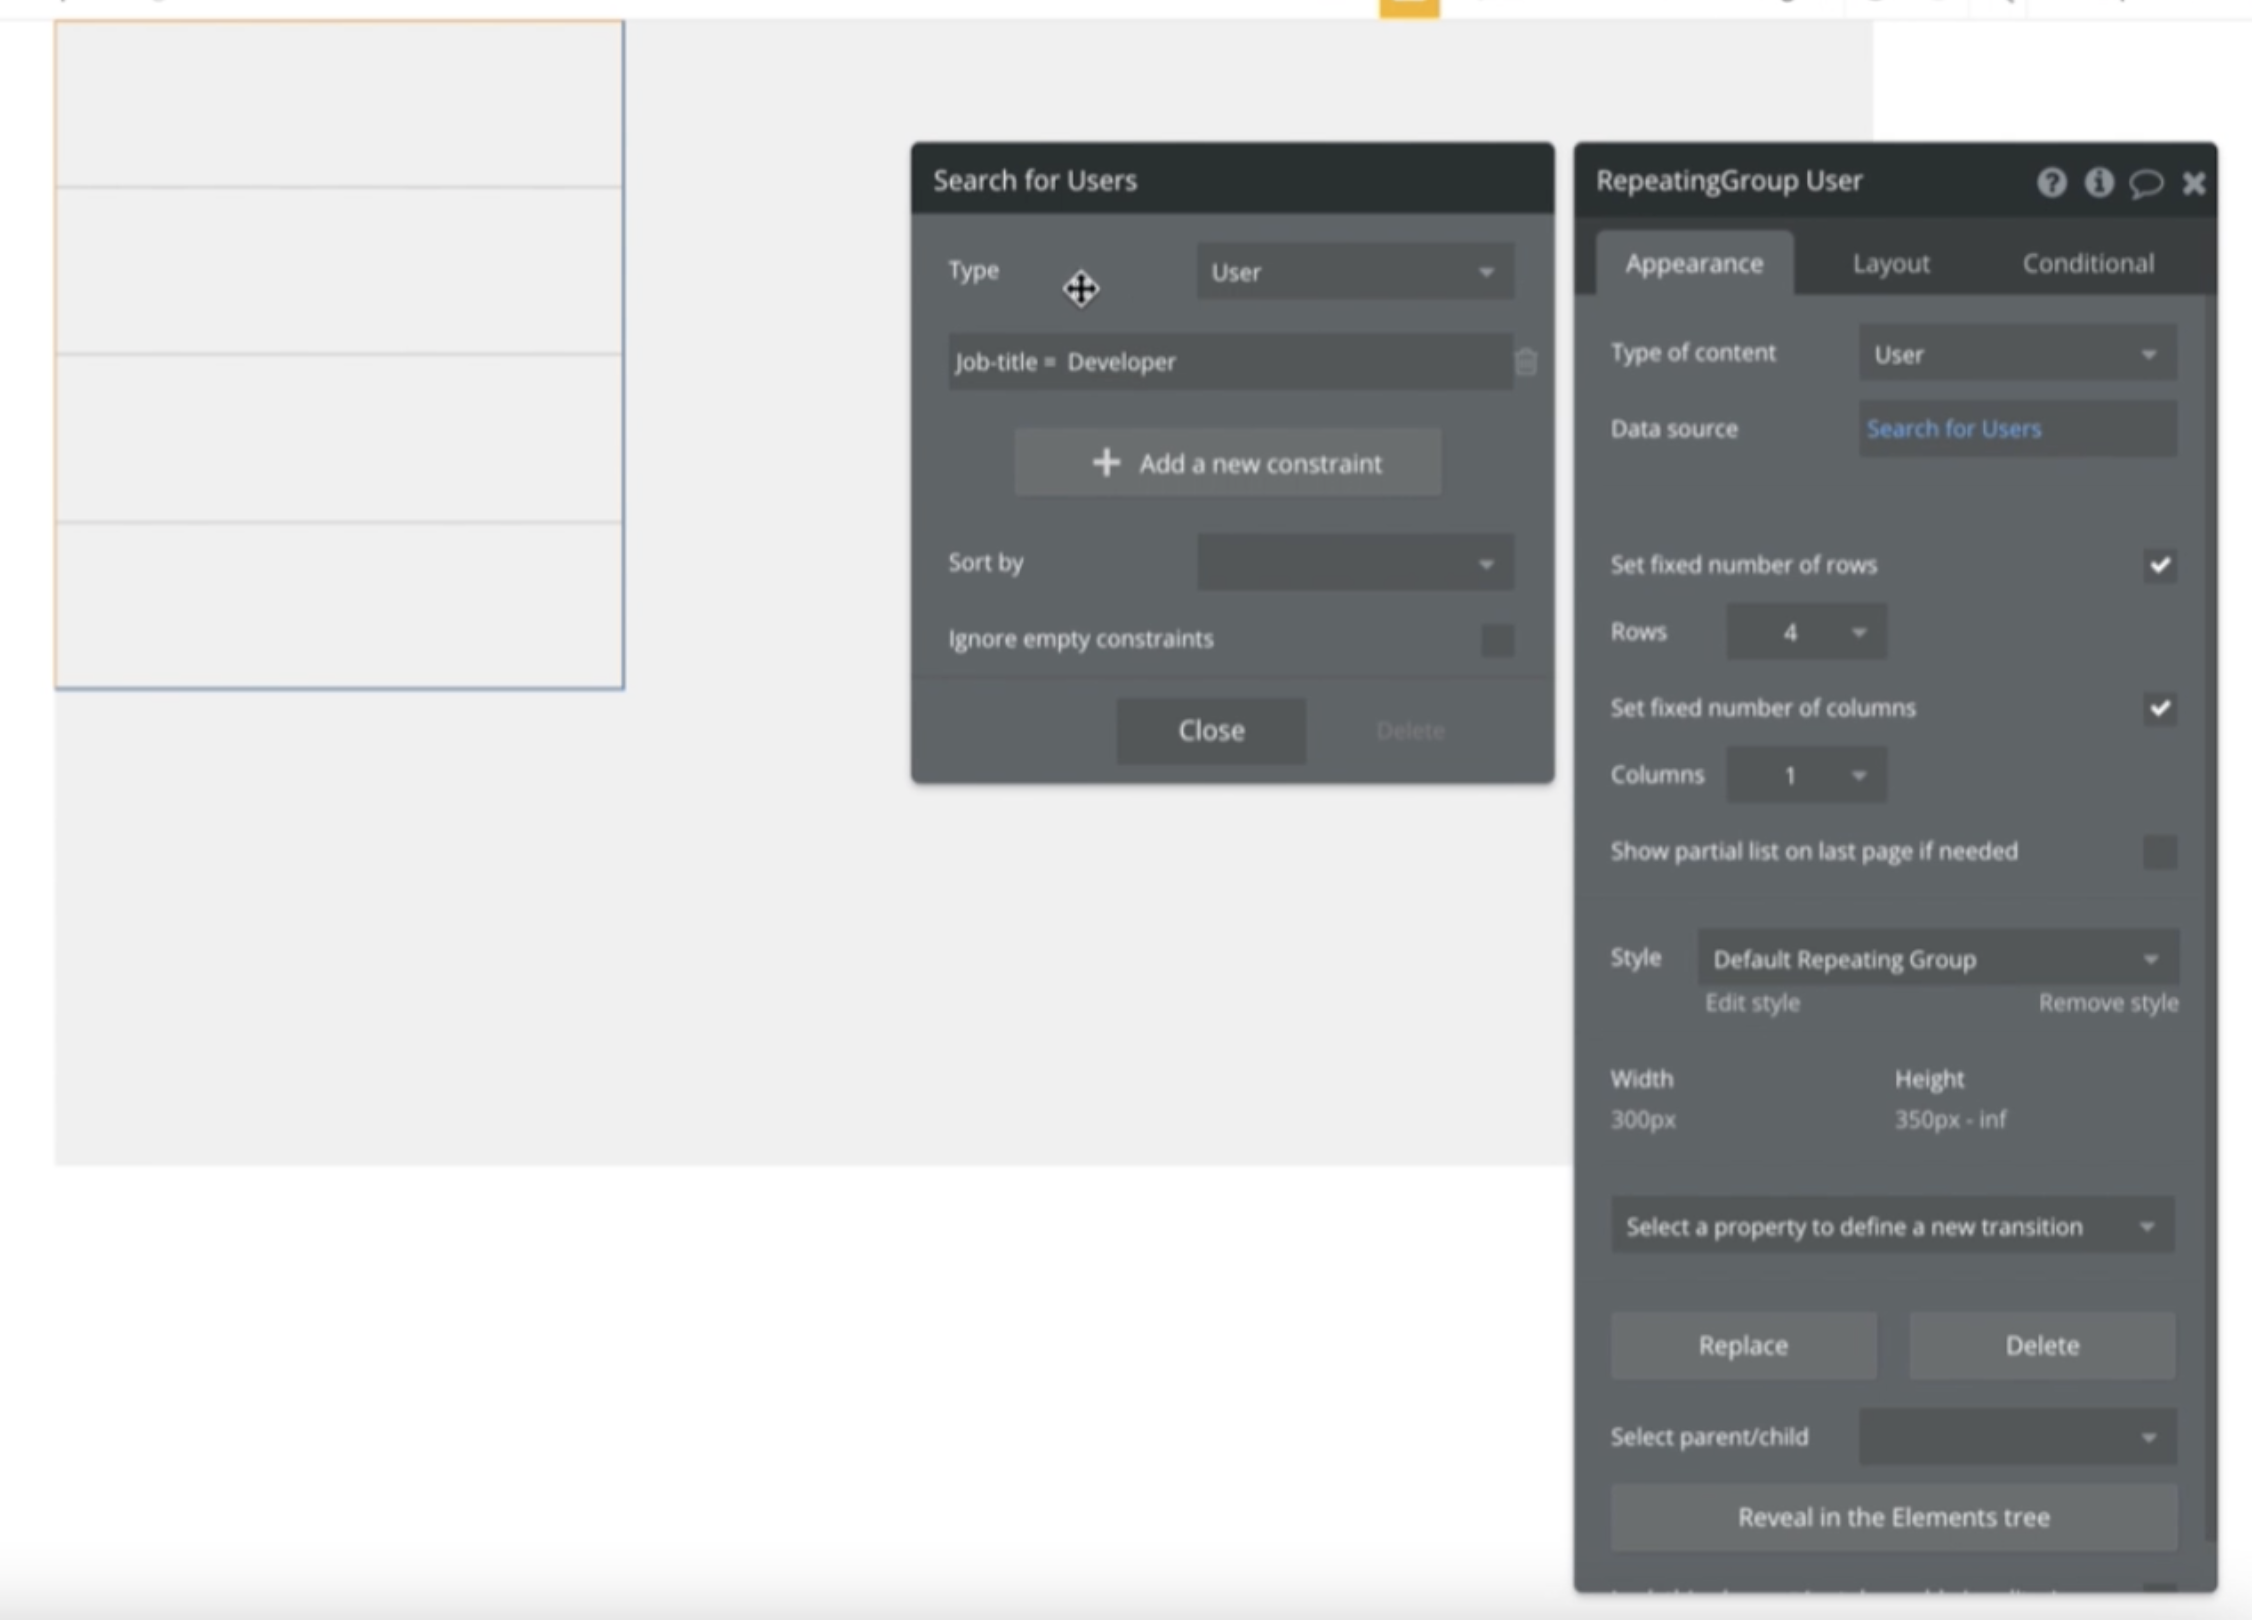2252x1620 pixels.
Task: Switch to the Layout tab
Action: pos(1890,264)
